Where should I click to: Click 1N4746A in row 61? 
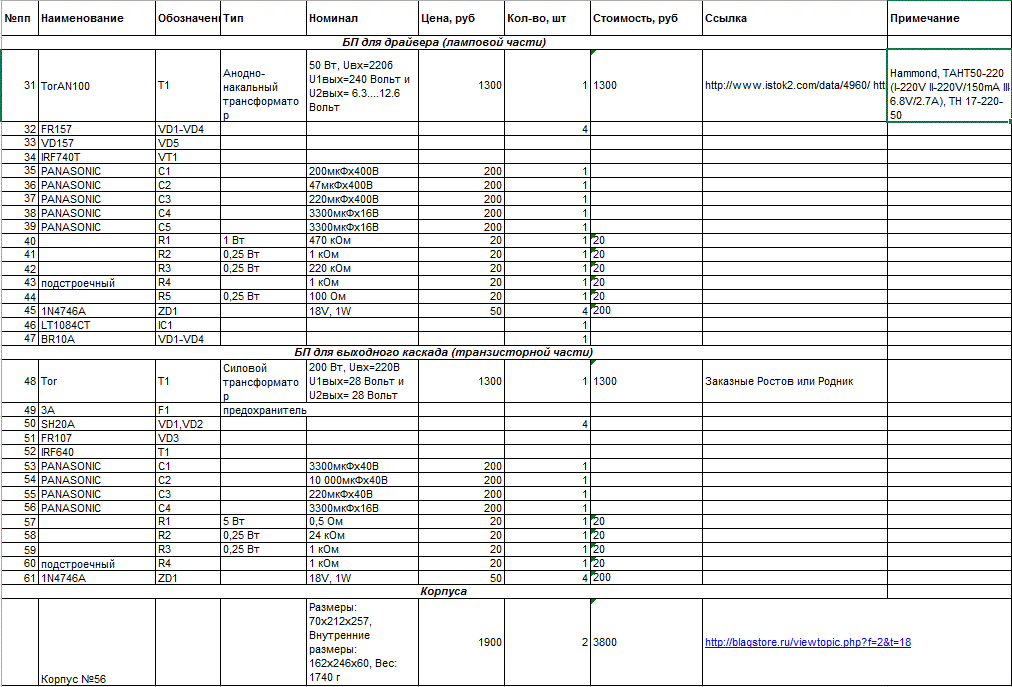(97, 578)
